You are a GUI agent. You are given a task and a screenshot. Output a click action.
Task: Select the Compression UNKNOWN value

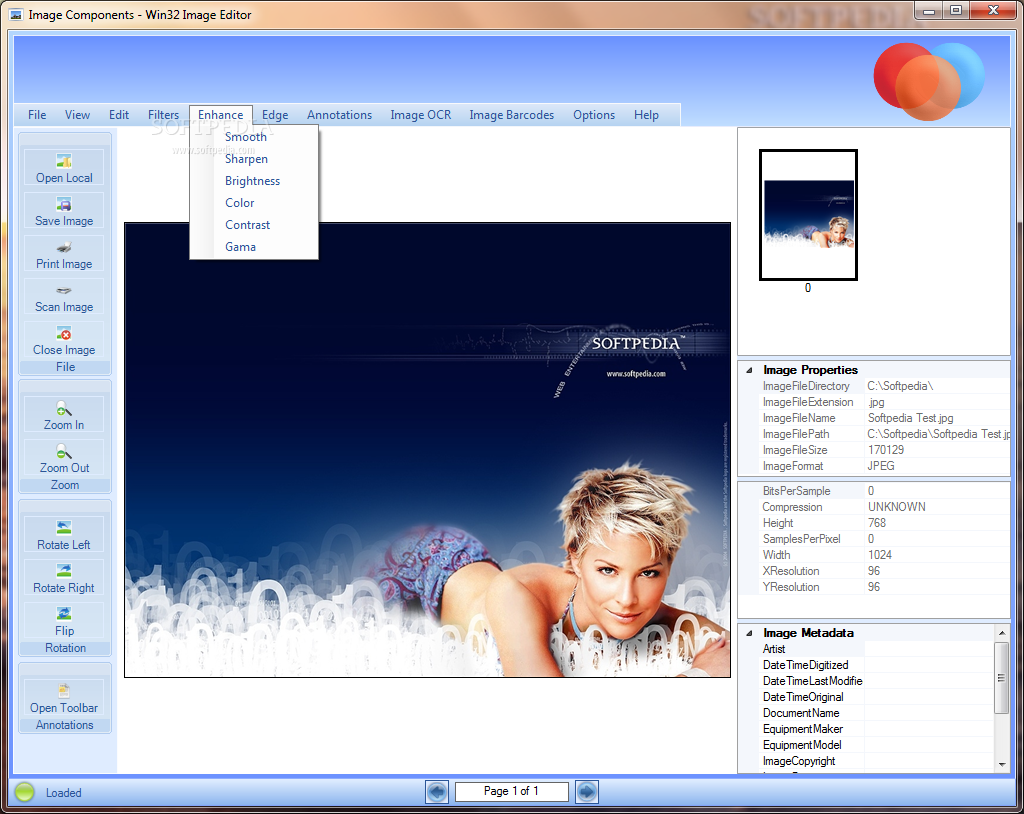(897, 507)
